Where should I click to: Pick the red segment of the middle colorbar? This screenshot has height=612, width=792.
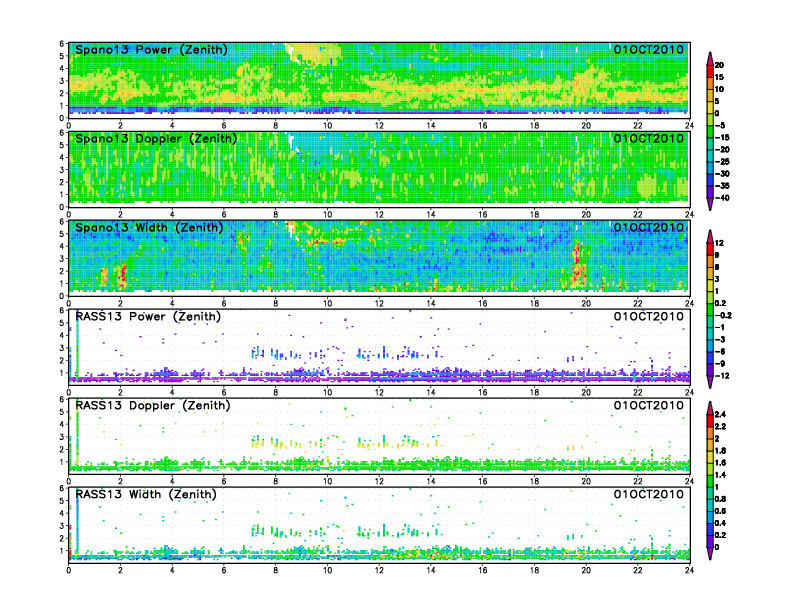(710, 249)
